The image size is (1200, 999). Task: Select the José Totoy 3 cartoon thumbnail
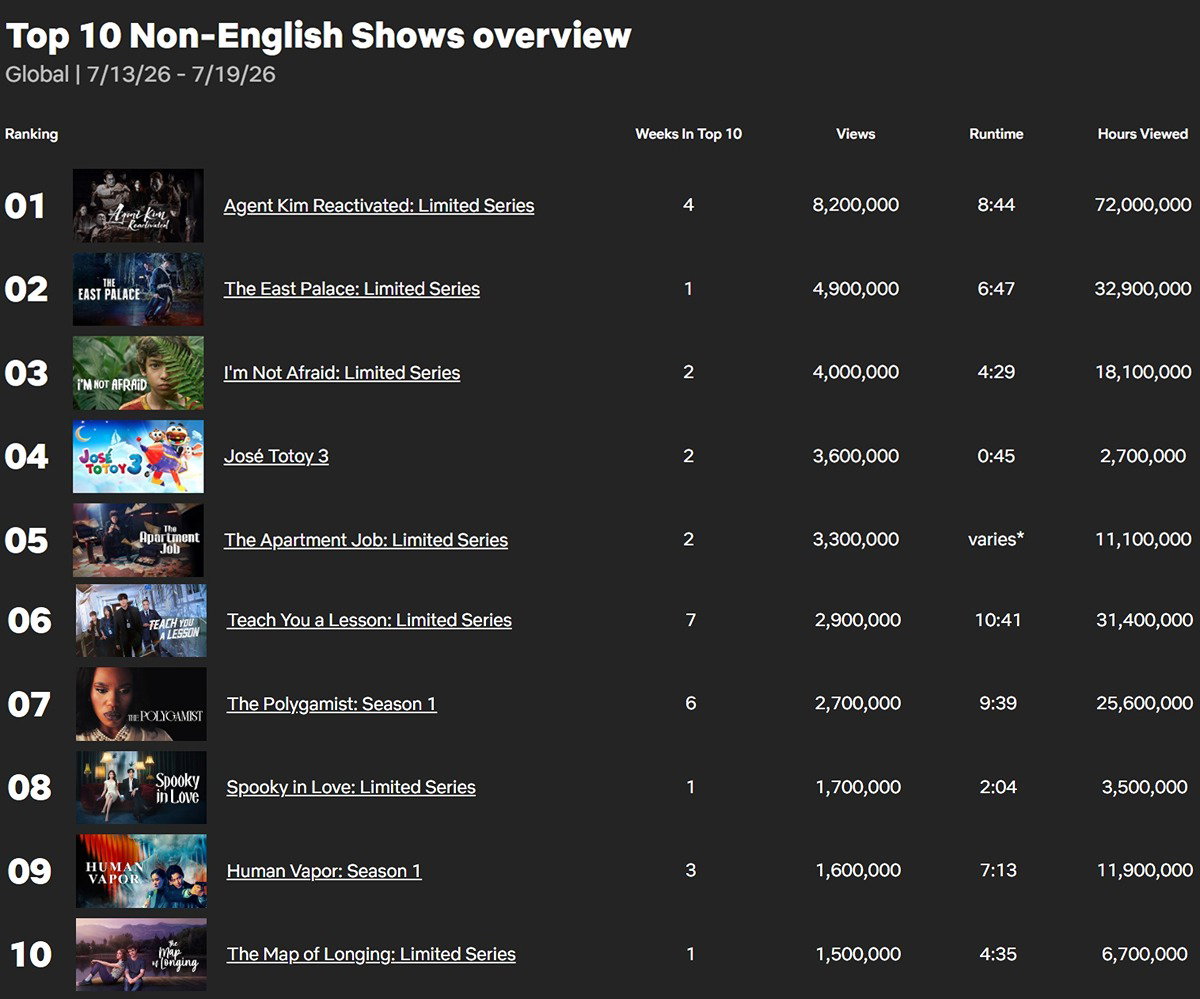(x=138, y=456)
